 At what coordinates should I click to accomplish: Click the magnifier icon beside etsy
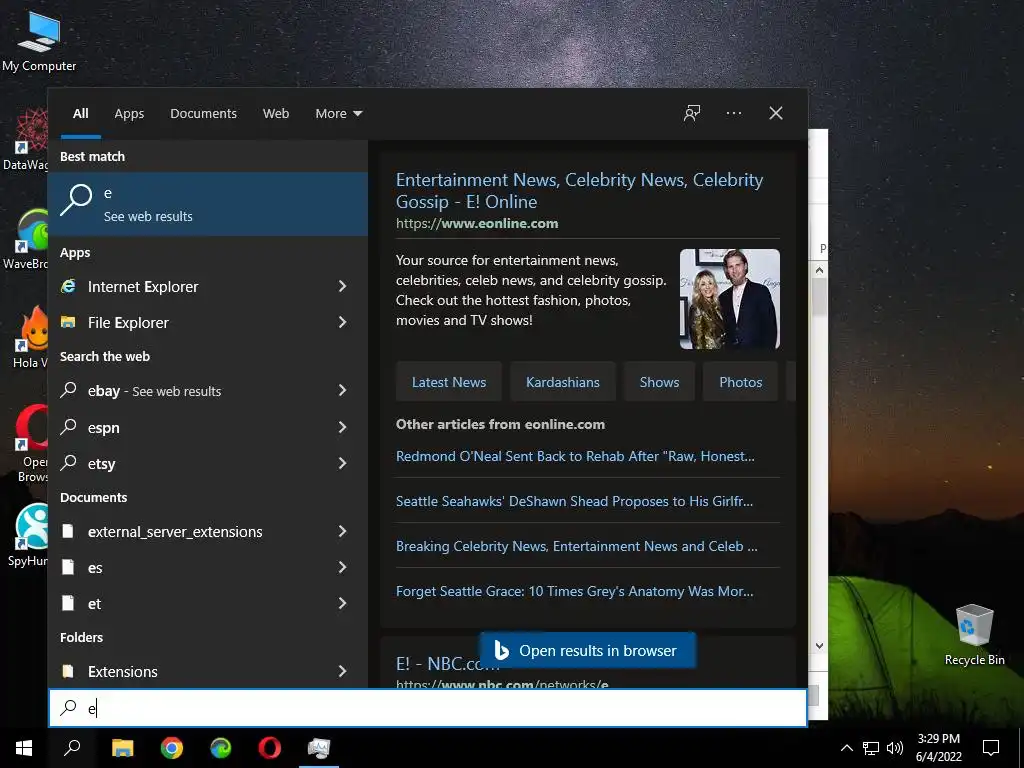[69, 463]
